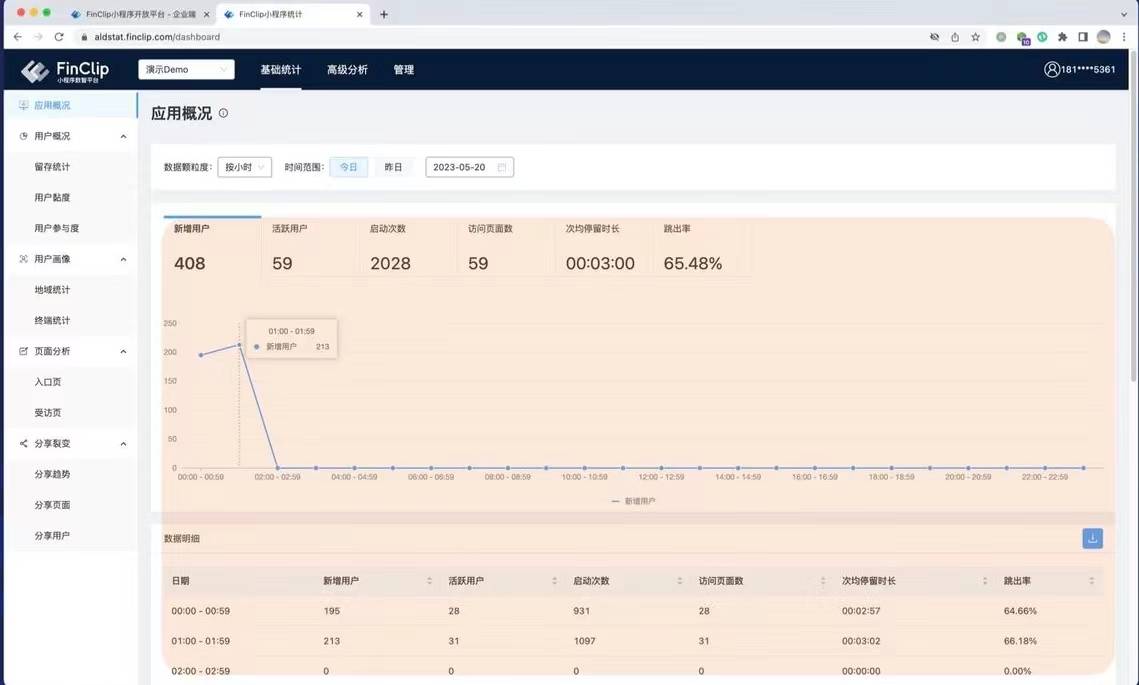The height and width of the screenshot is (685, 1139).
Task: Click the info icon beside 应用概况 title
Action: pos(223,113)
